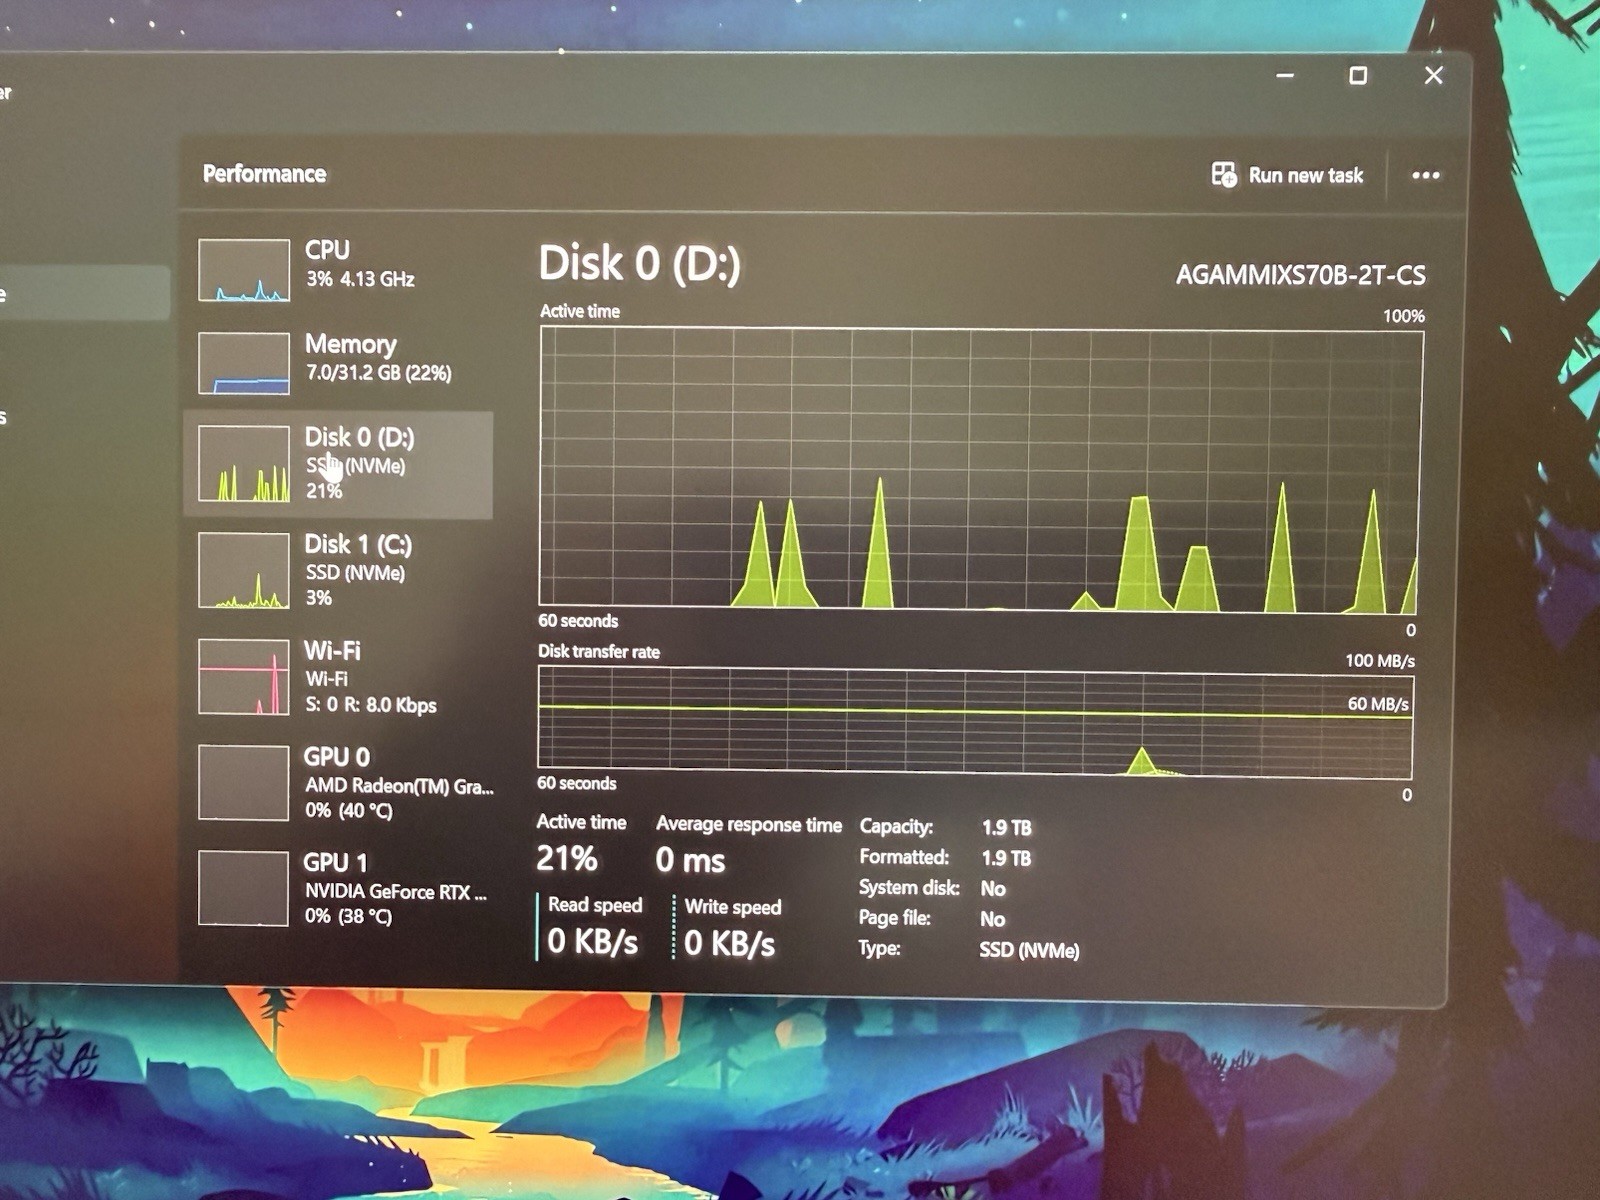Minimize the Task Manager window
This screenshot has height=1200, width=1600.
tap(1286, 75)
